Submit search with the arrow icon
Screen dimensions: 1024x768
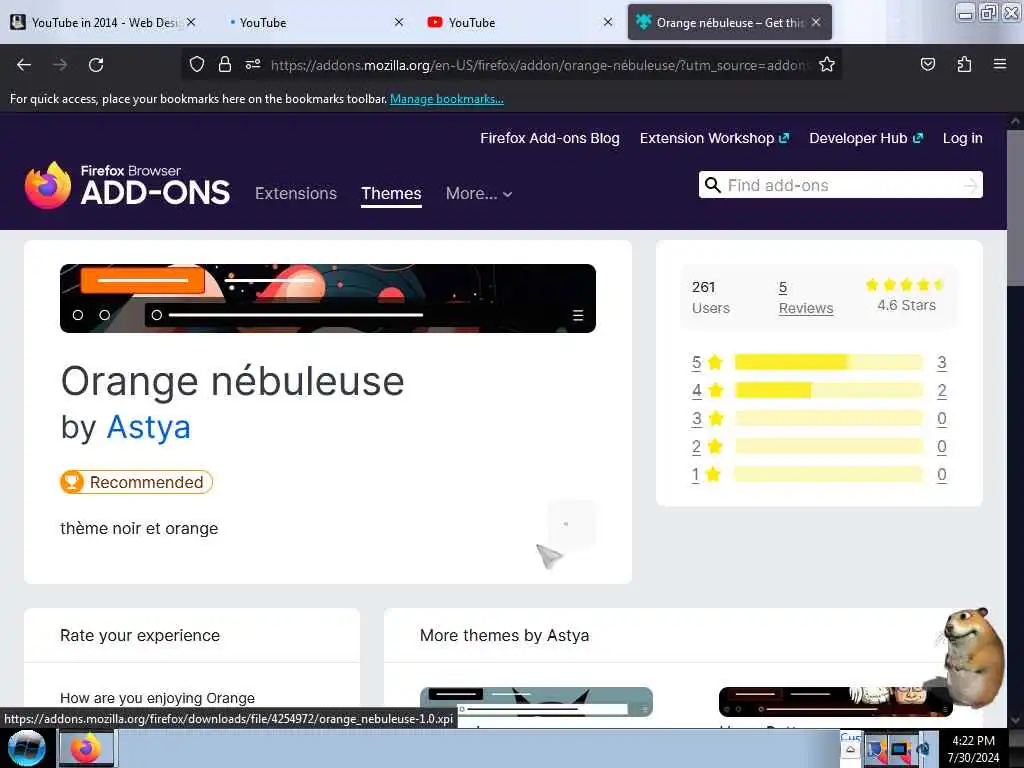coord(971,185)
